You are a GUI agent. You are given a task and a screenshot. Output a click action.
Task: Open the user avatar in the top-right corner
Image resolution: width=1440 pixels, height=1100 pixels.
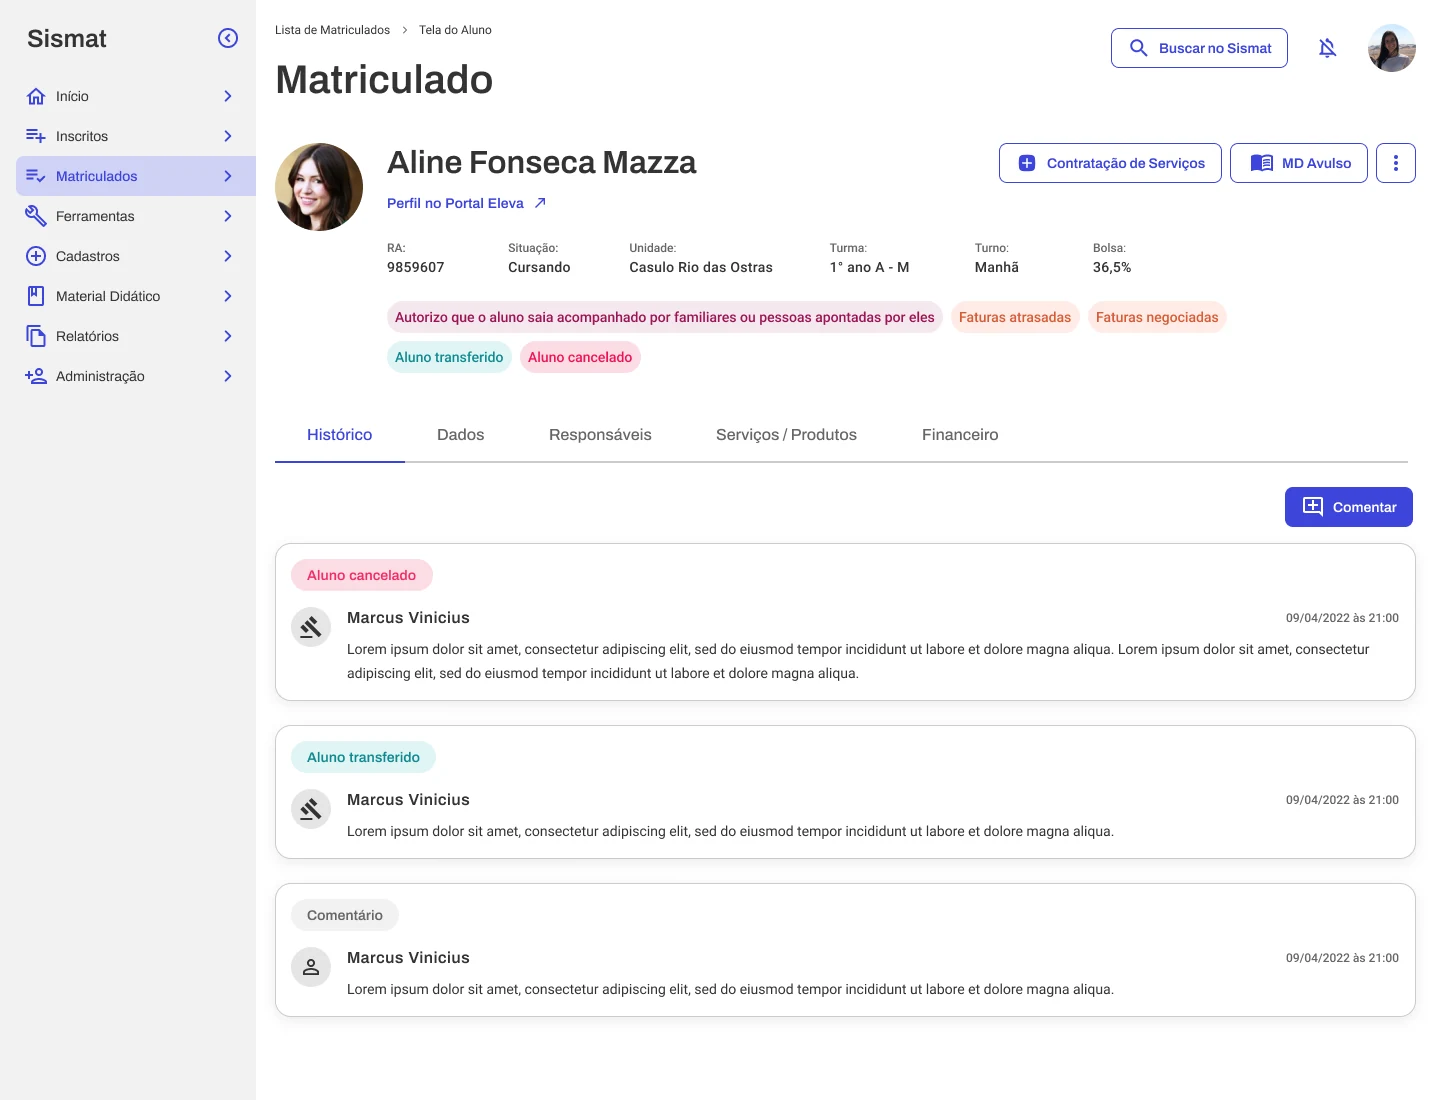click(x=1392, y=48)
